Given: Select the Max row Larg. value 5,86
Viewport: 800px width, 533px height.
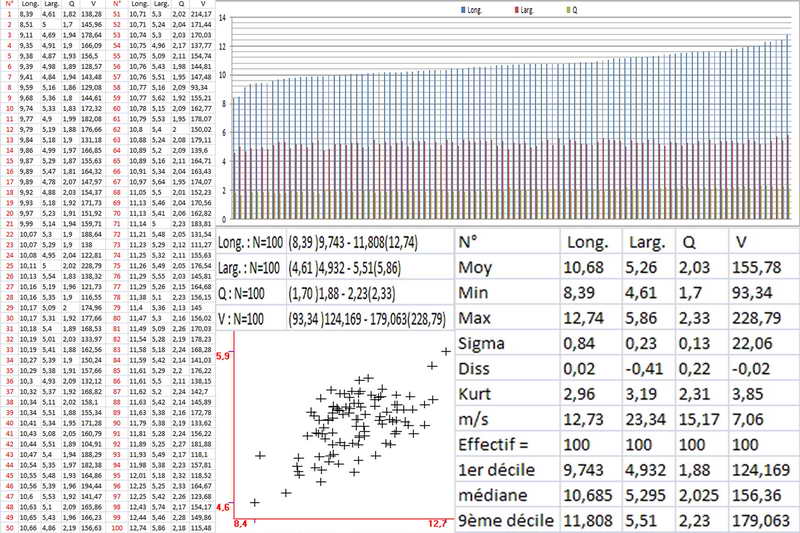Looking at the screenshot, I should (x=641, y=318).
